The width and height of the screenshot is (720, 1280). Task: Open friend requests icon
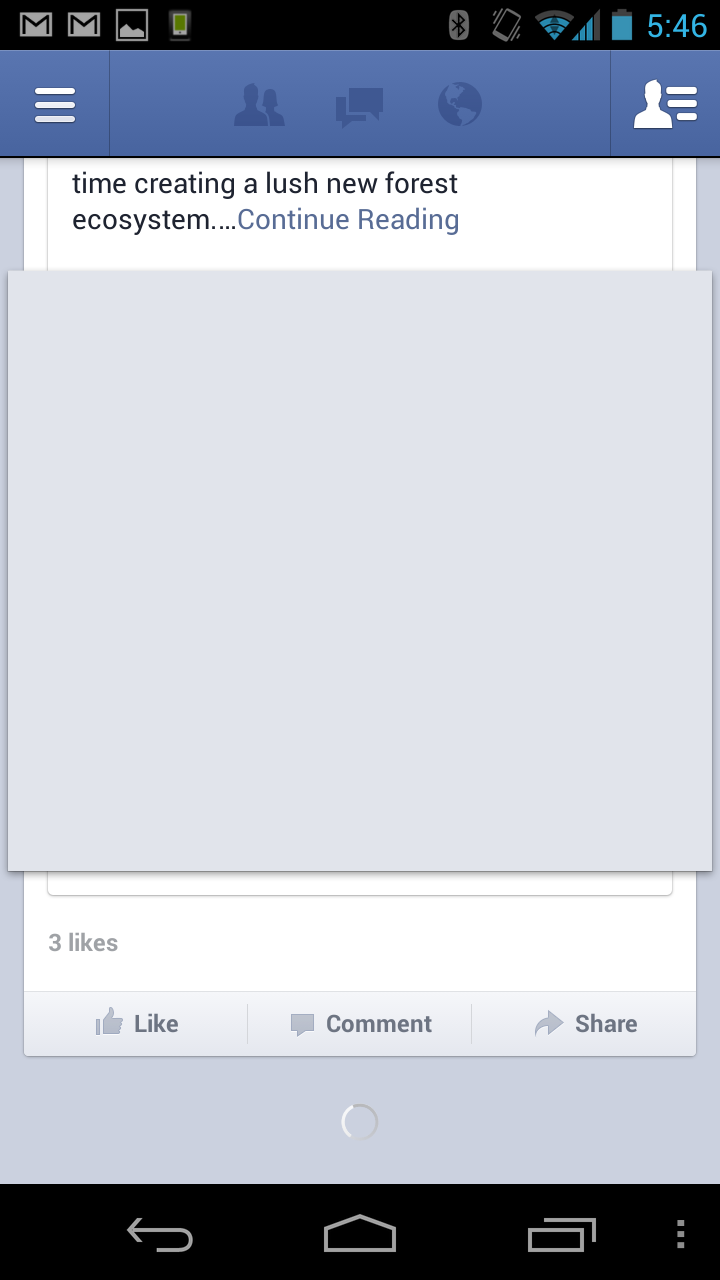(259, 105)
